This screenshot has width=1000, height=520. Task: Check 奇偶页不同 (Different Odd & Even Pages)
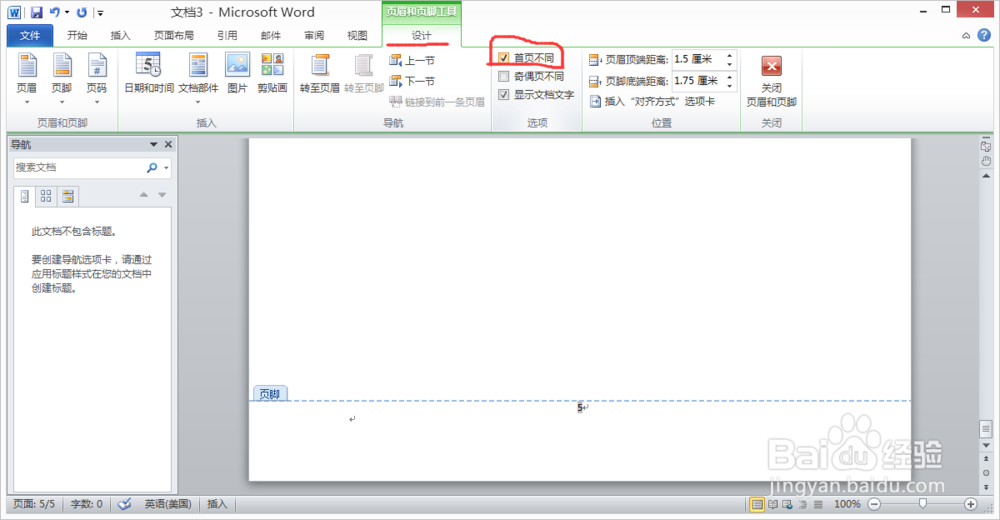pyautogui.click(x=503, y=77)
